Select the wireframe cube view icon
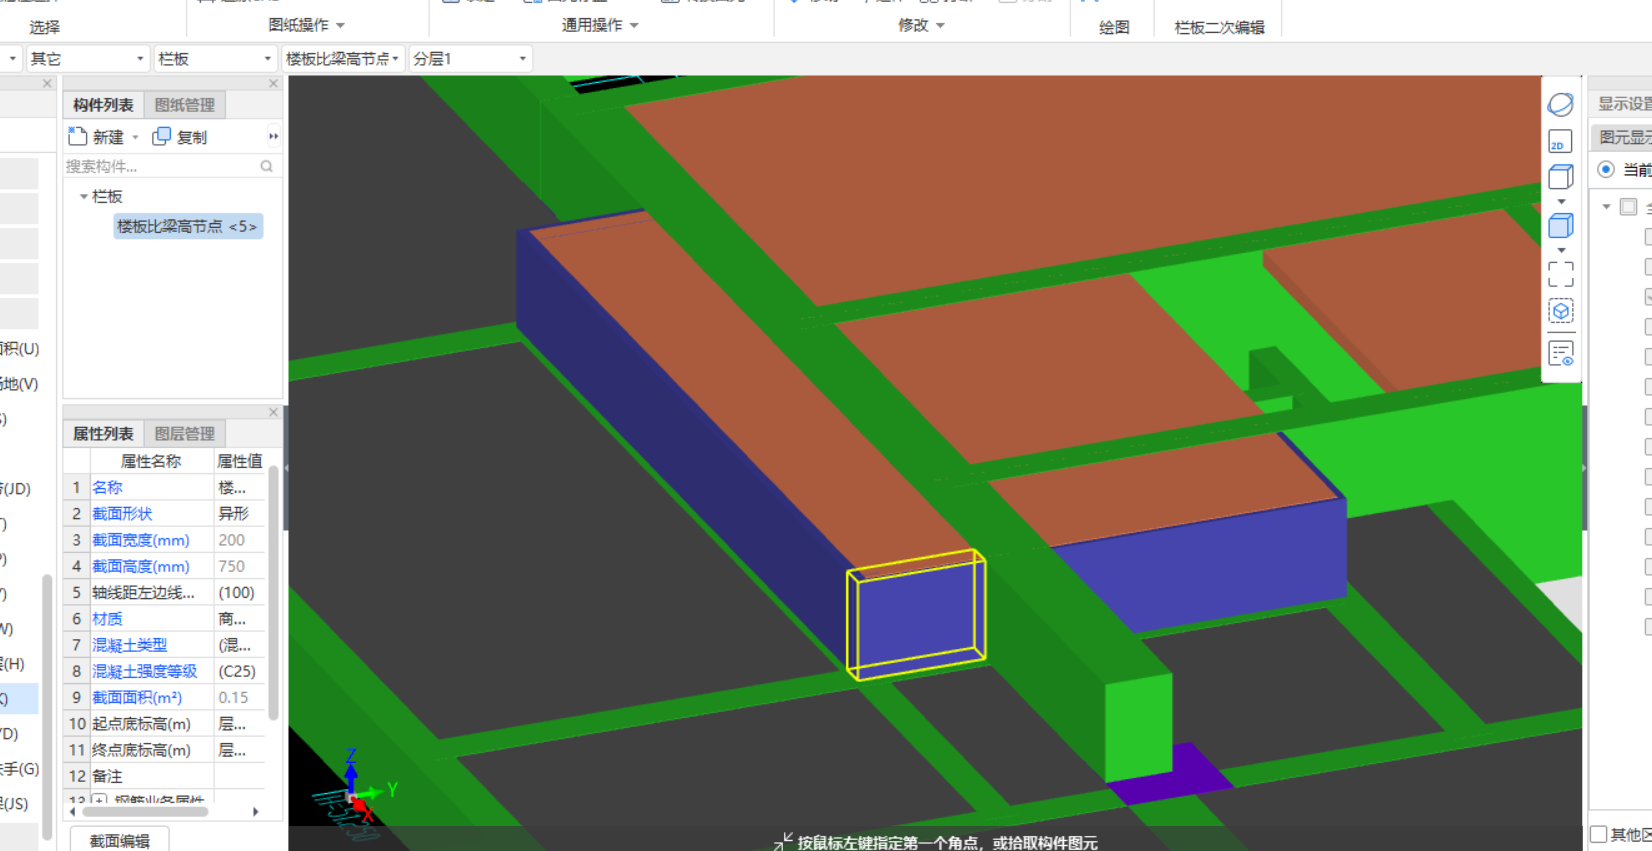This screenshot has height=851, width=1652. [x=1560, y=177]
